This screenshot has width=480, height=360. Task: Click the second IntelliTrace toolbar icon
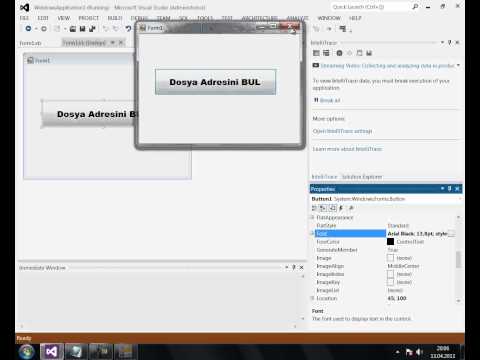pyautogui.click(x=326, y=53)
